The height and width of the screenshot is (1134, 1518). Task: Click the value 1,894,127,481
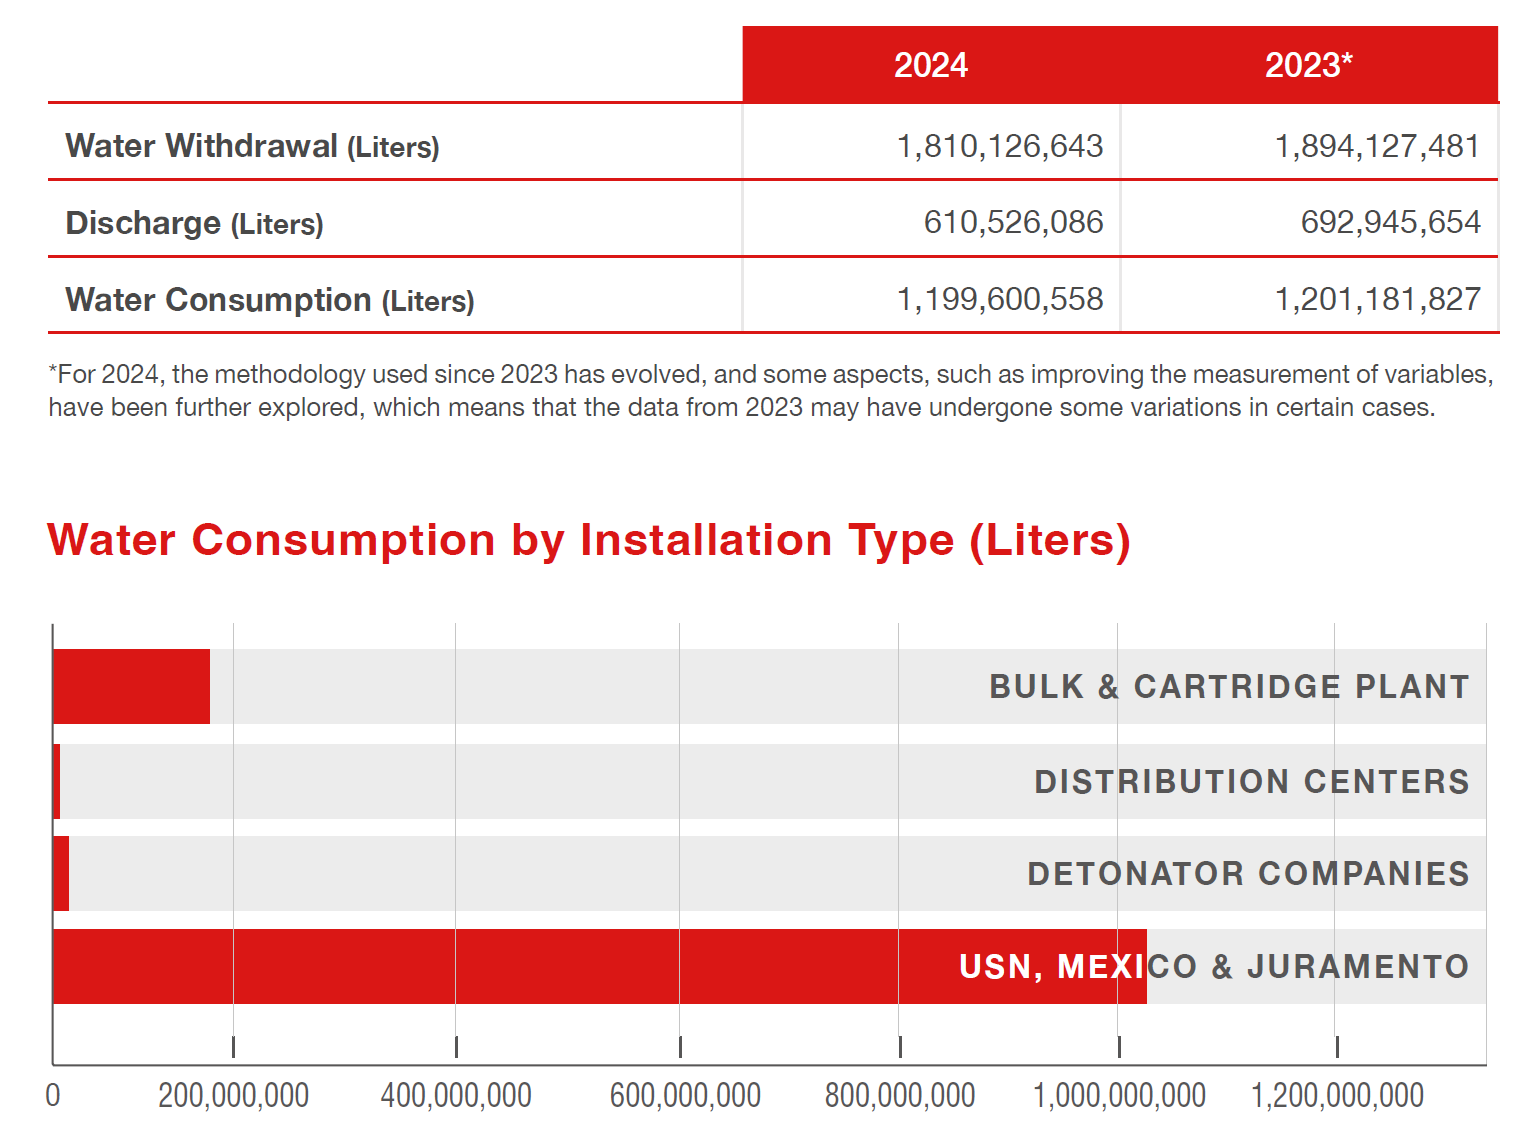coord(1377,146)
